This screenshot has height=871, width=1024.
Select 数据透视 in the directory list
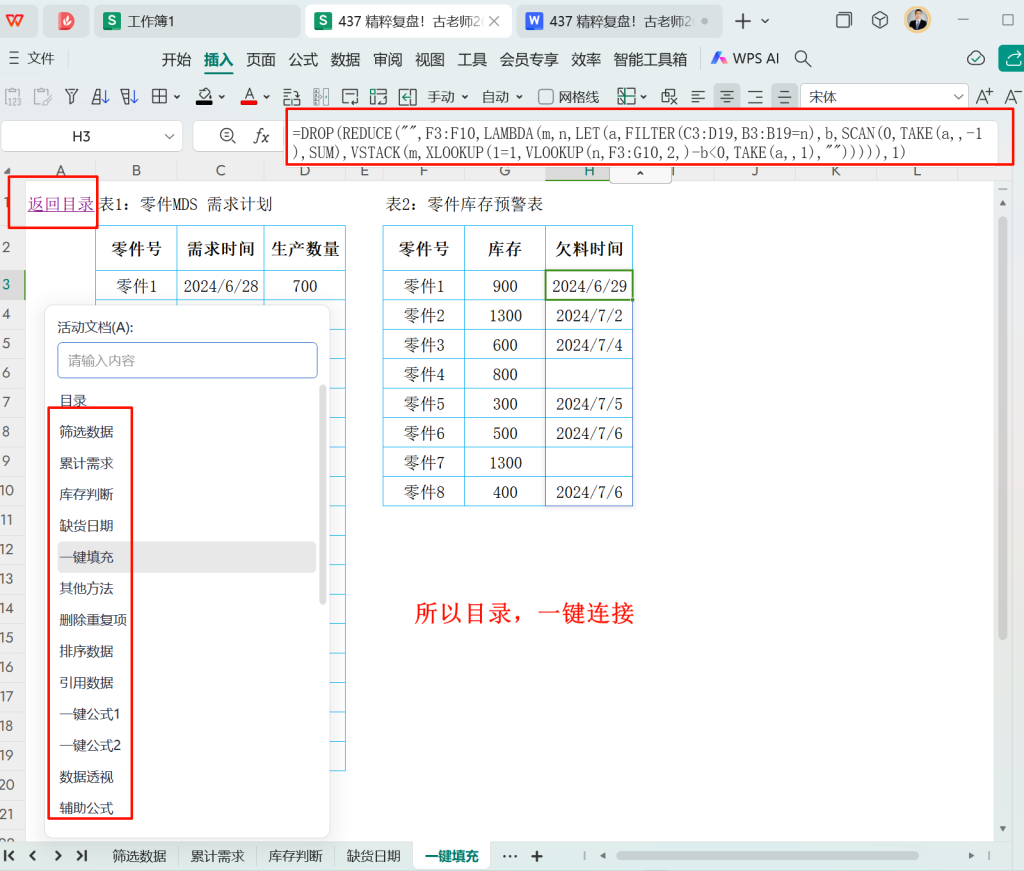(86, 776)
